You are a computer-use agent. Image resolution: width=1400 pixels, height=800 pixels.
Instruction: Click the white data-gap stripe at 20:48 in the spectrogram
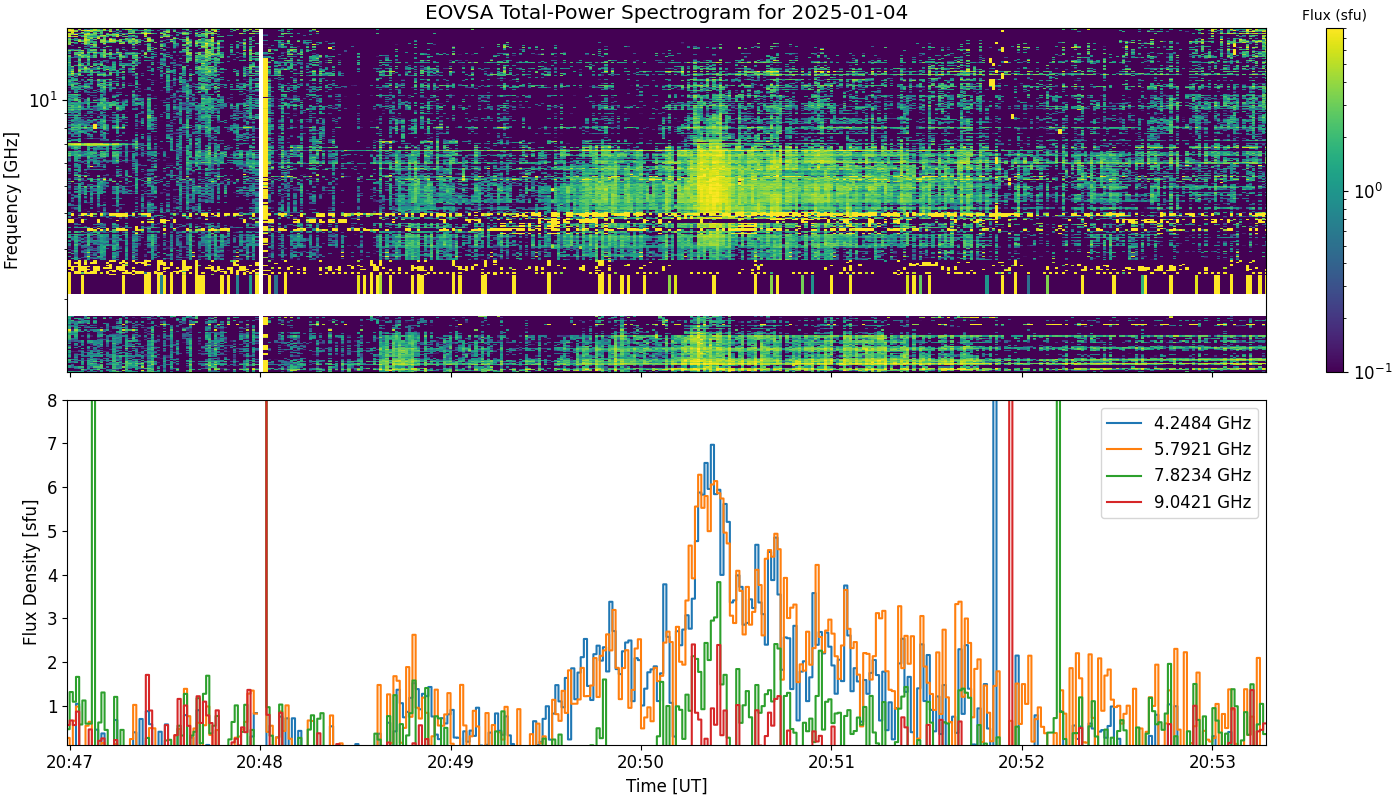[x=261, y=200]
